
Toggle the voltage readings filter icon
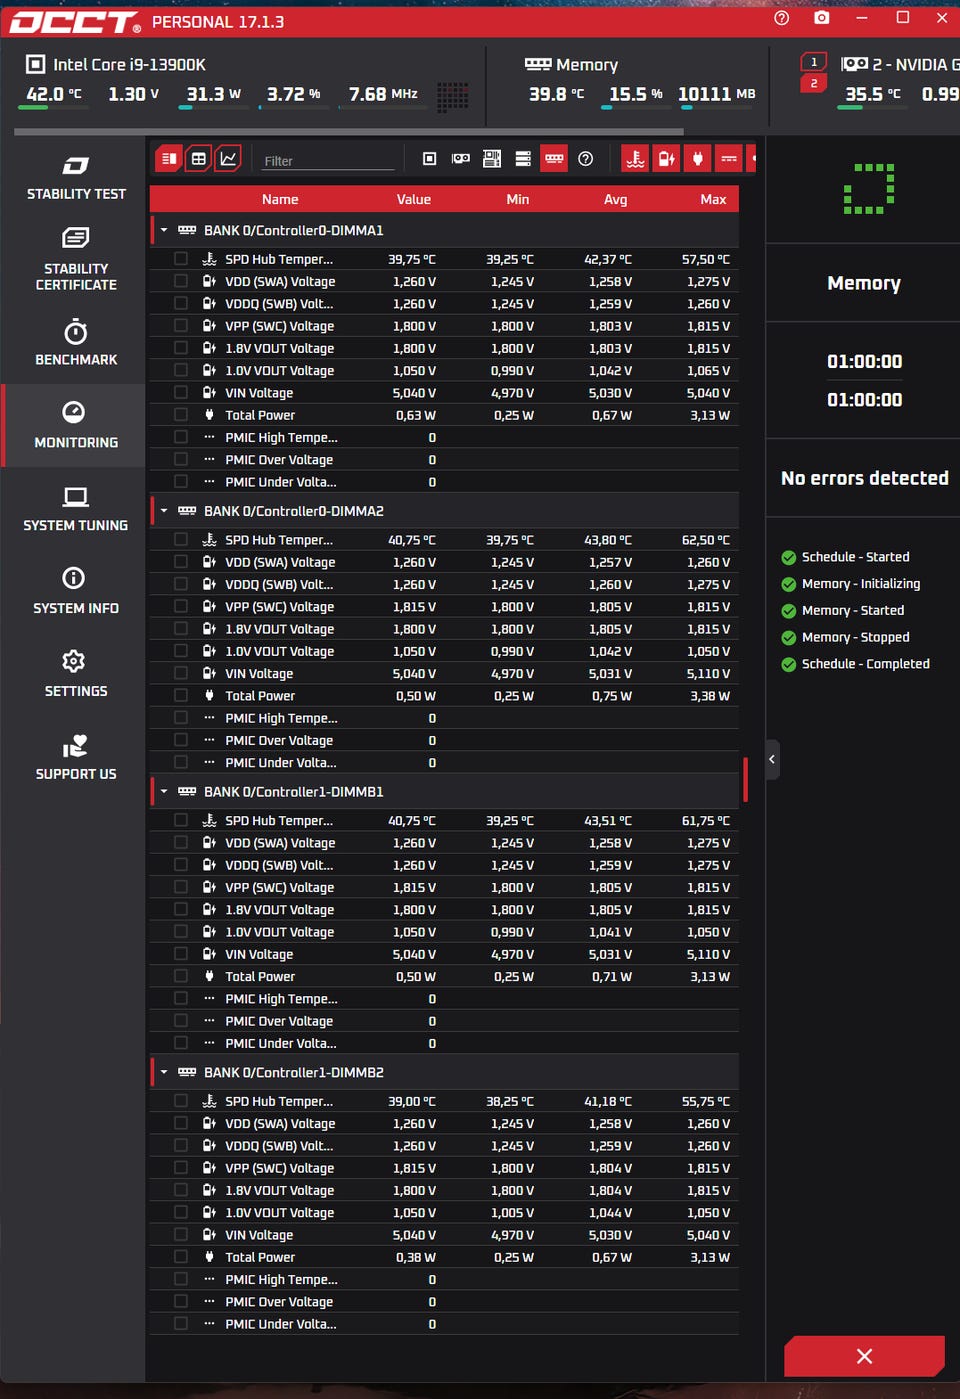coord(666,158)
